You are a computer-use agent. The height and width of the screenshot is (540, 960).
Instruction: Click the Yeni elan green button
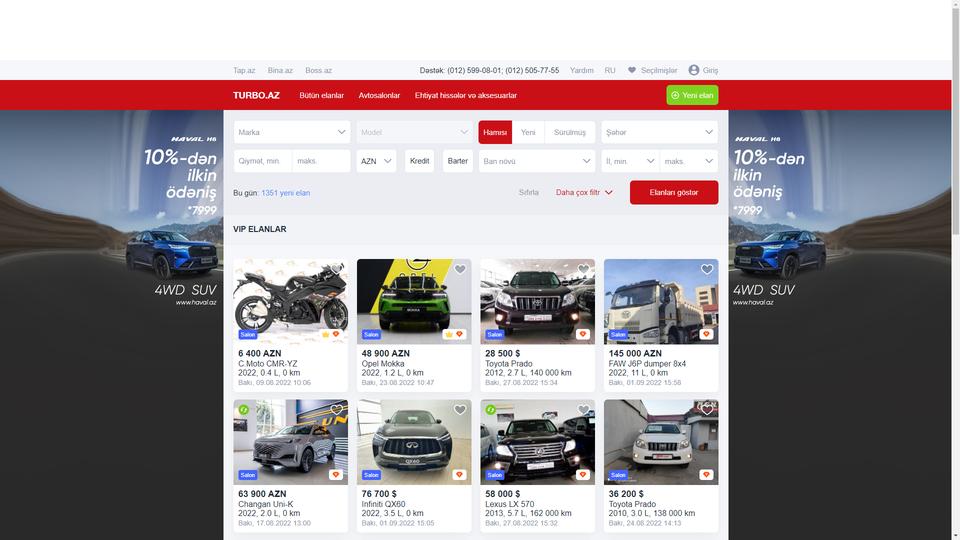click(x=692, y=95)
